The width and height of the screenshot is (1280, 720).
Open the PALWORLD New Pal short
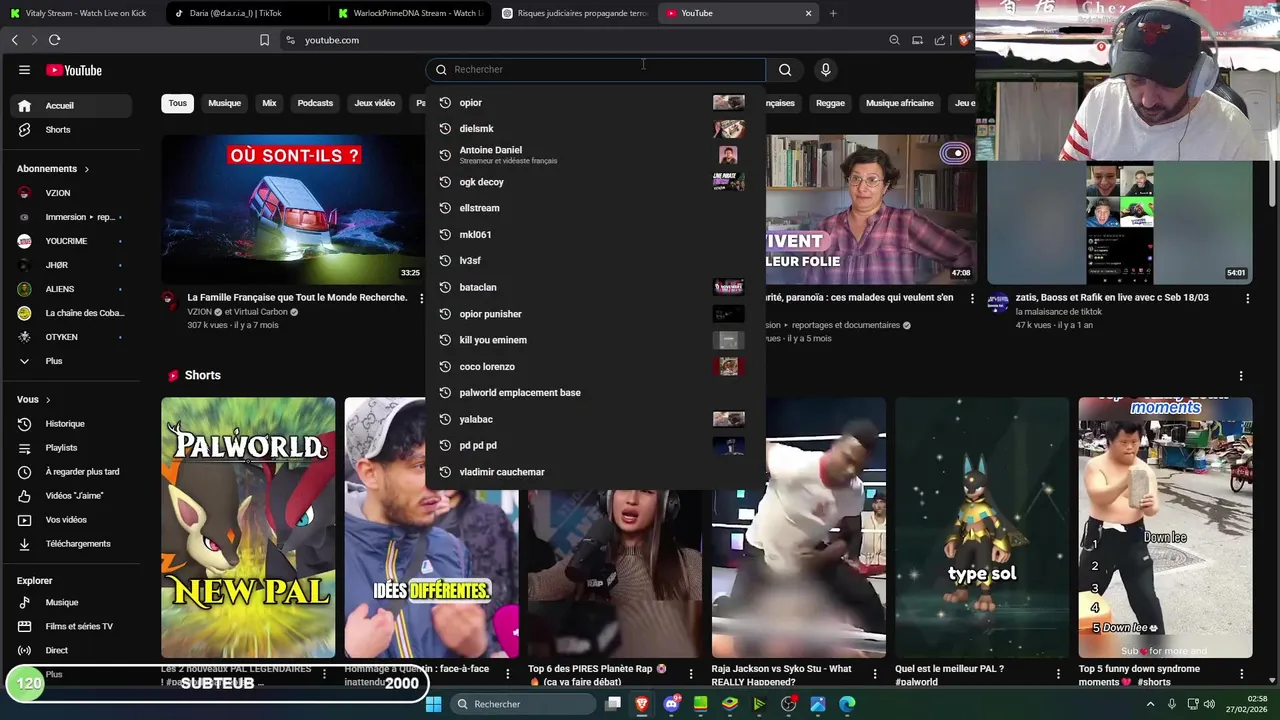coord(248,527)
